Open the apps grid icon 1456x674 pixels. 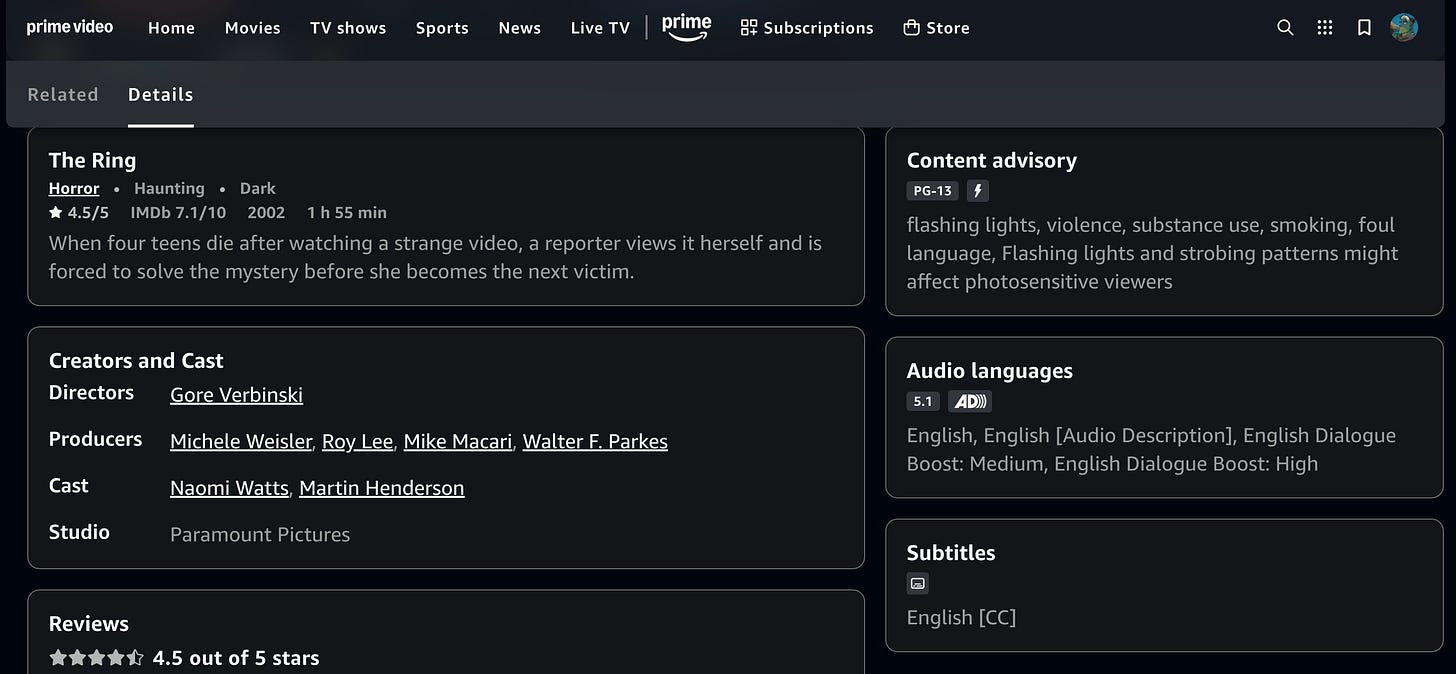click(x=1325, y=28)
